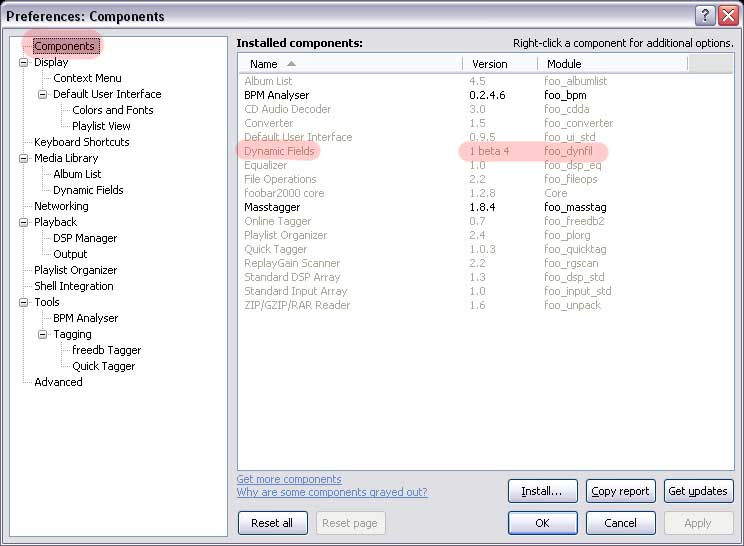The height and width of the screenshot is (546, 744).
Task: Select the ReplayGain Scanner row
Action: pyautogui.click(x=485, y=263)
